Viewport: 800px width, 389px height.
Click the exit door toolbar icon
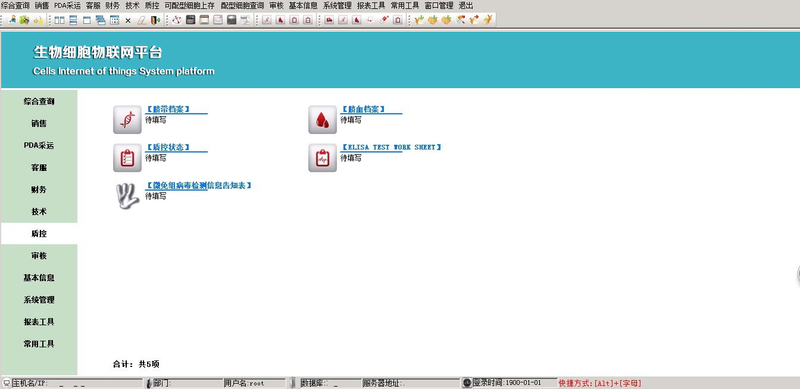pyautogui.click(x=156, y=20)
